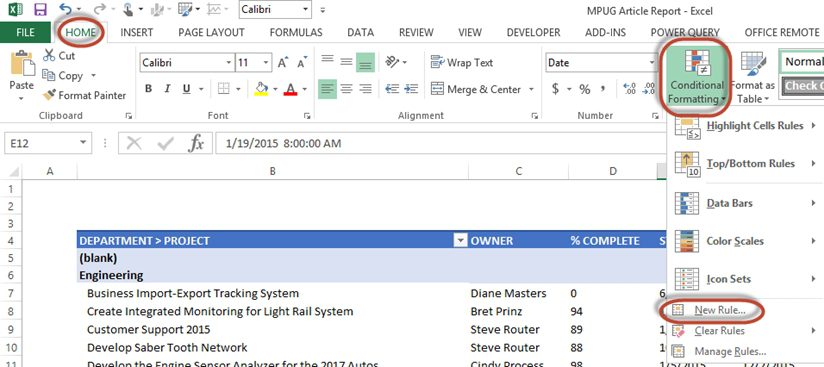Click the Insert Function fx icon
The height and width of the screenshot is (367, 824).
(x=196, y=143)
